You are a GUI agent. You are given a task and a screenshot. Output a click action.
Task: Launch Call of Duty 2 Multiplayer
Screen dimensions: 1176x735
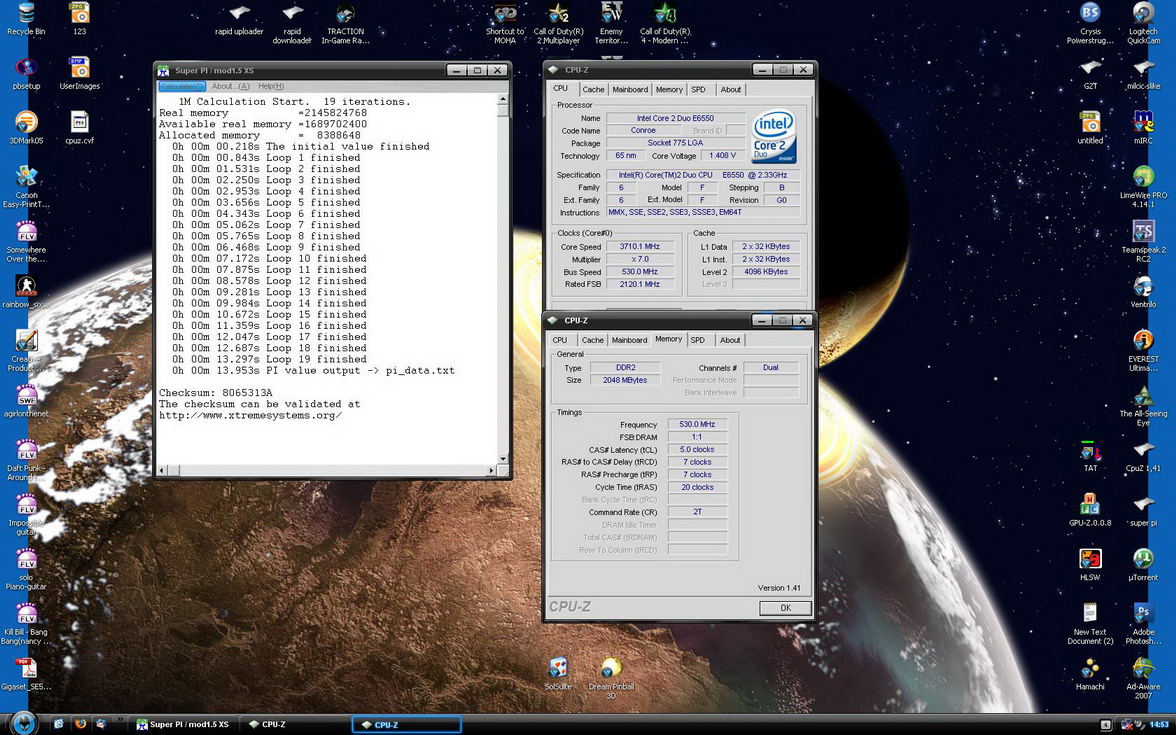click(x=558, y=23)
